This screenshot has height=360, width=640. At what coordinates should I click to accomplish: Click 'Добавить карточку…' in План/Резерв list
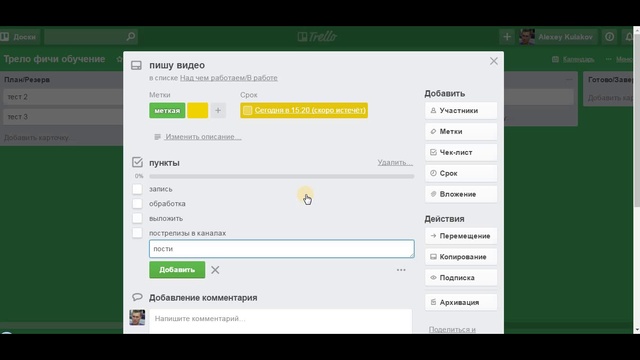(x=39, y=138)
